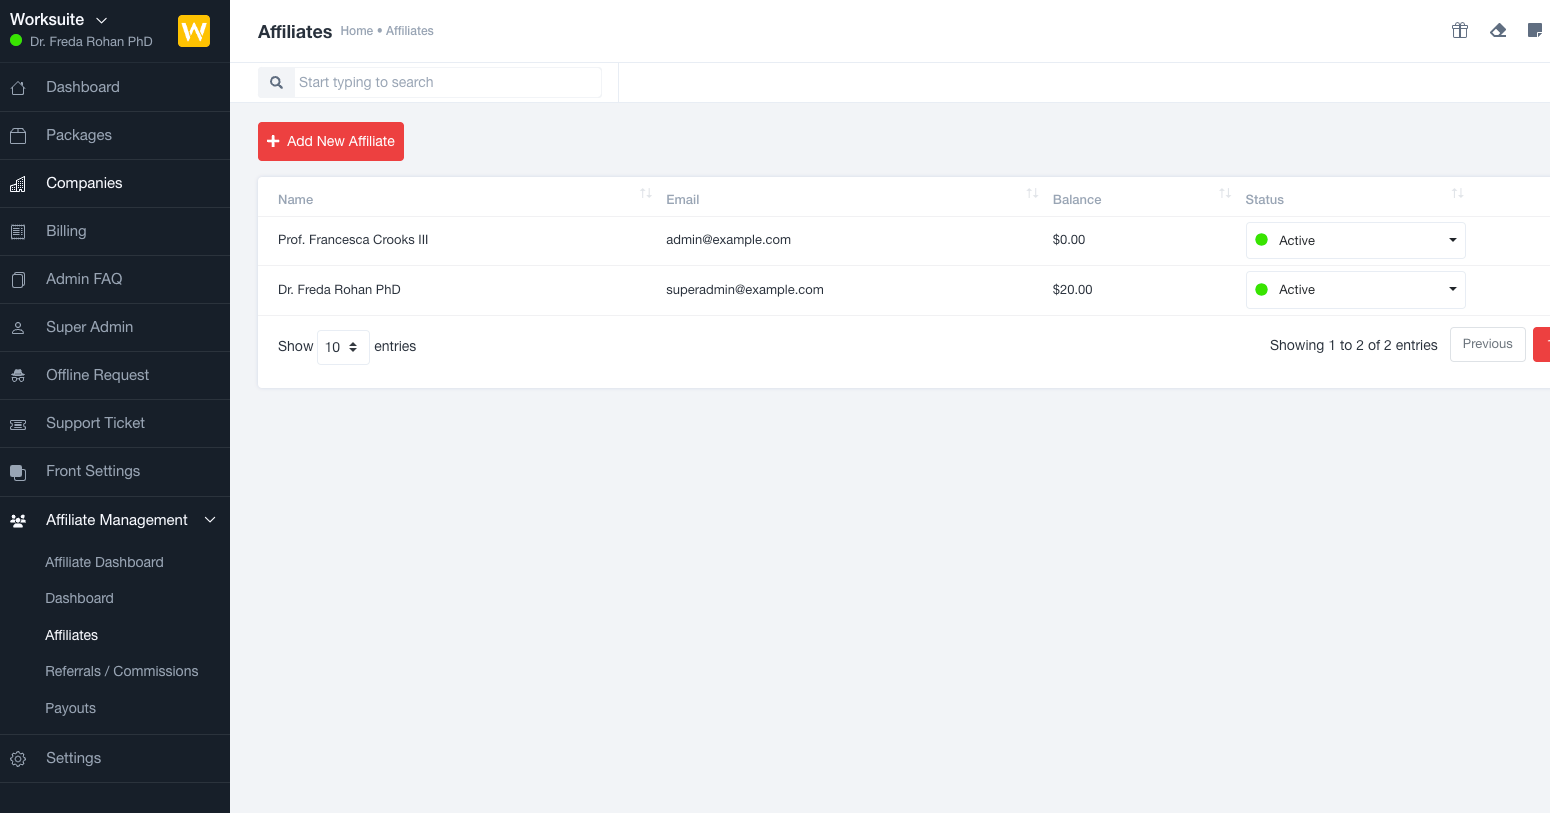This screenshot has width=1550, height=813.
Task: Click the Previous pagination button
Action: point(1488,344)
